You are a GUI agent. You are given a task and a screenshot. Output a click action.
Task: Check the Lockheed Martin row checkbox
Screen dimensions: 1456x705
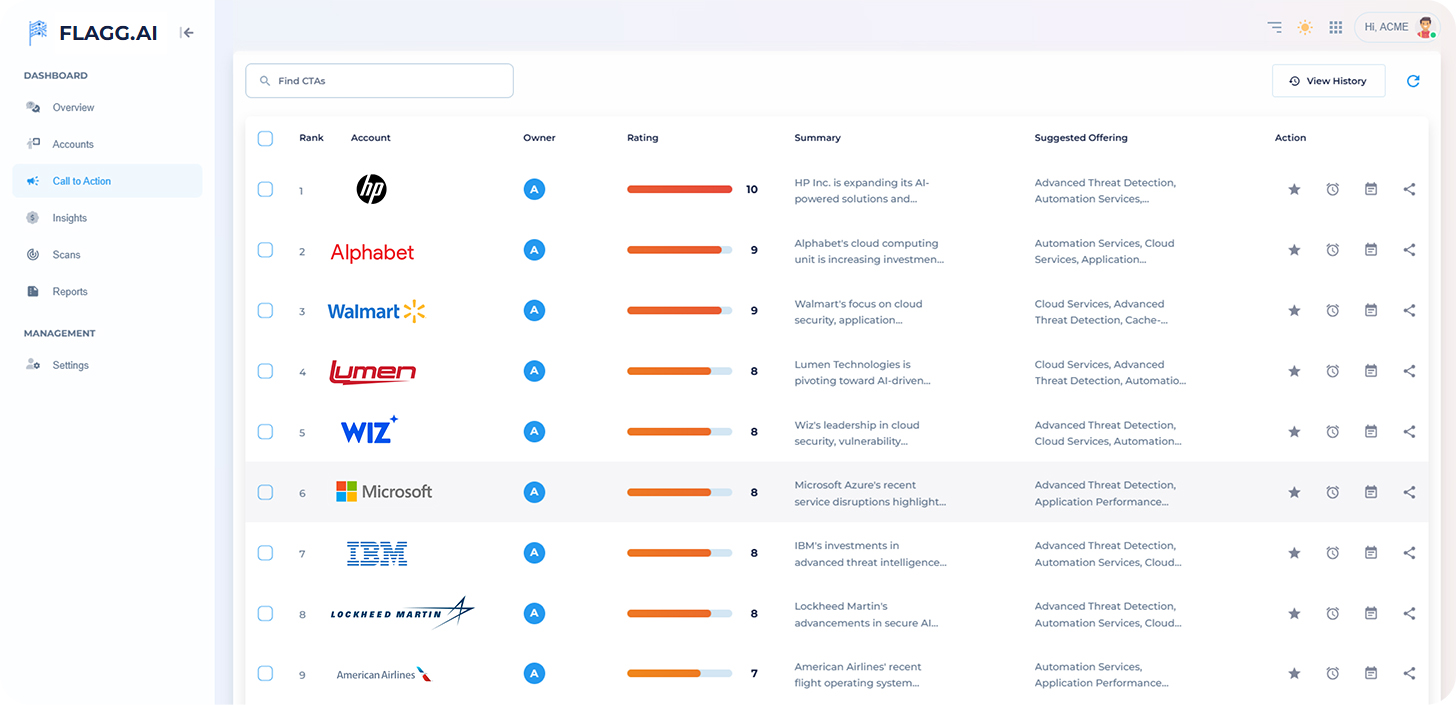[265, 613]
